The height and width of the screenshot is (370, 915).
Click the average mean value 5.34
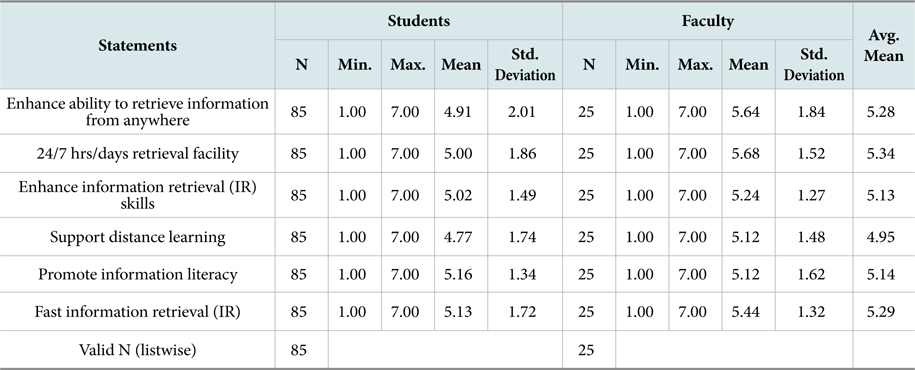(x=883, y=153)
